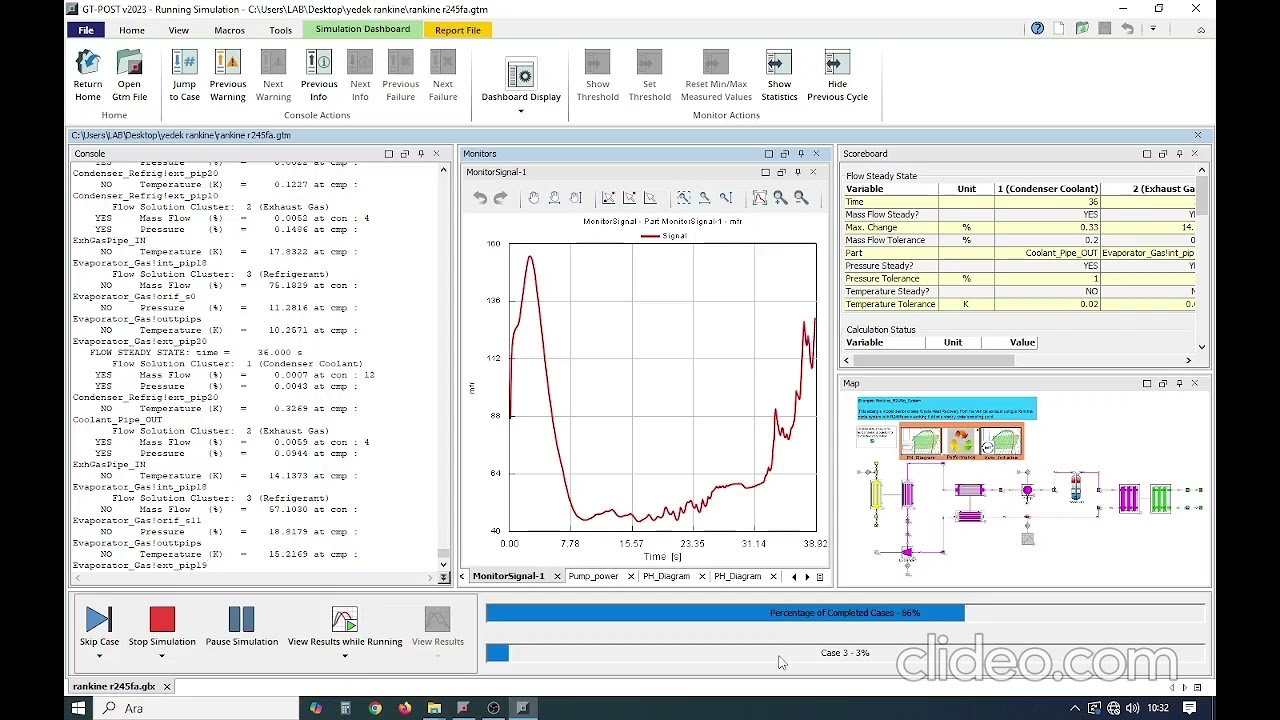Pin the Console panel
This screenshot has width=1280, height=720.
pos(421,154)
